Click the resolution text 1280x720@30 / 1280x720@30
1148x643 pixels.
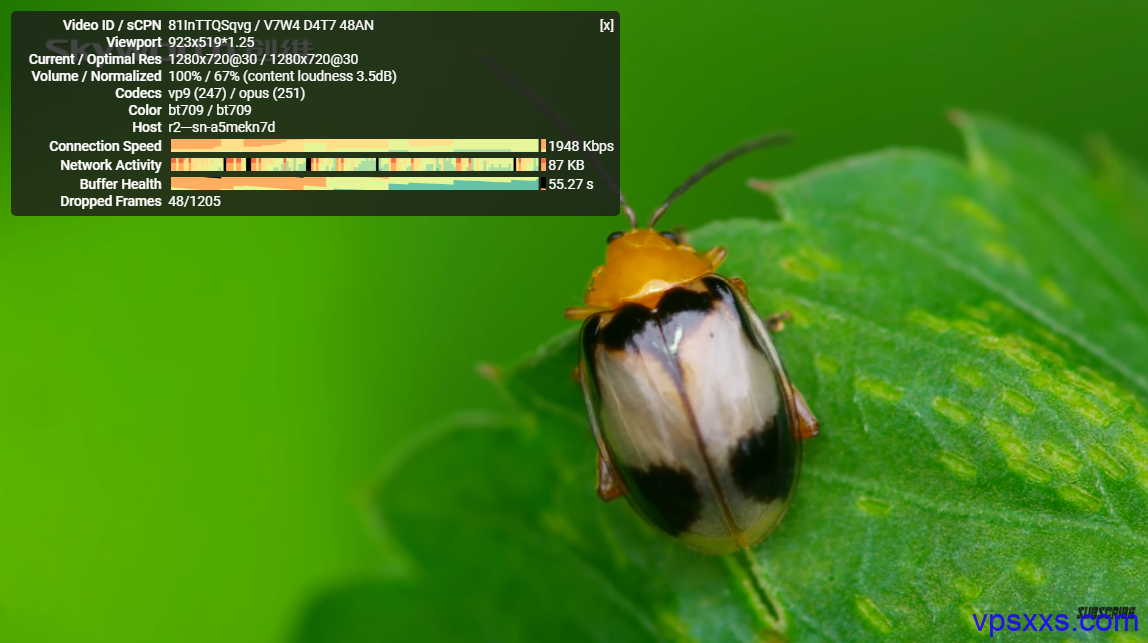pos(264,59)
